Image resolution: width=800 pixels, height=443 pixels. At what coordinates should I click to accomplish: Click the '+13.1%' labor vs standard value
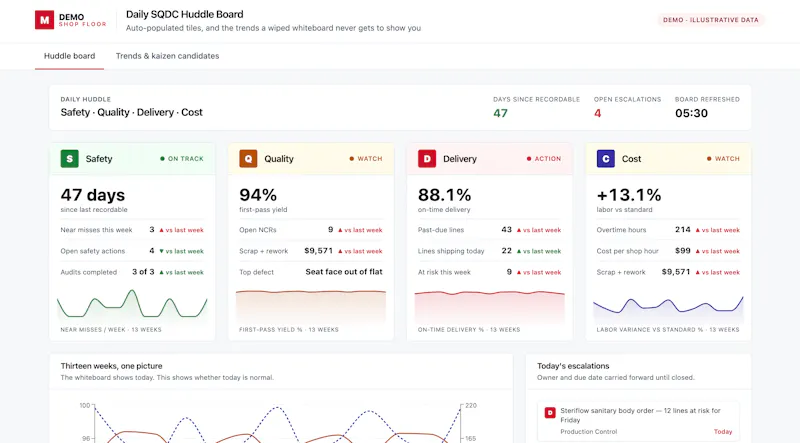point(629,195)
